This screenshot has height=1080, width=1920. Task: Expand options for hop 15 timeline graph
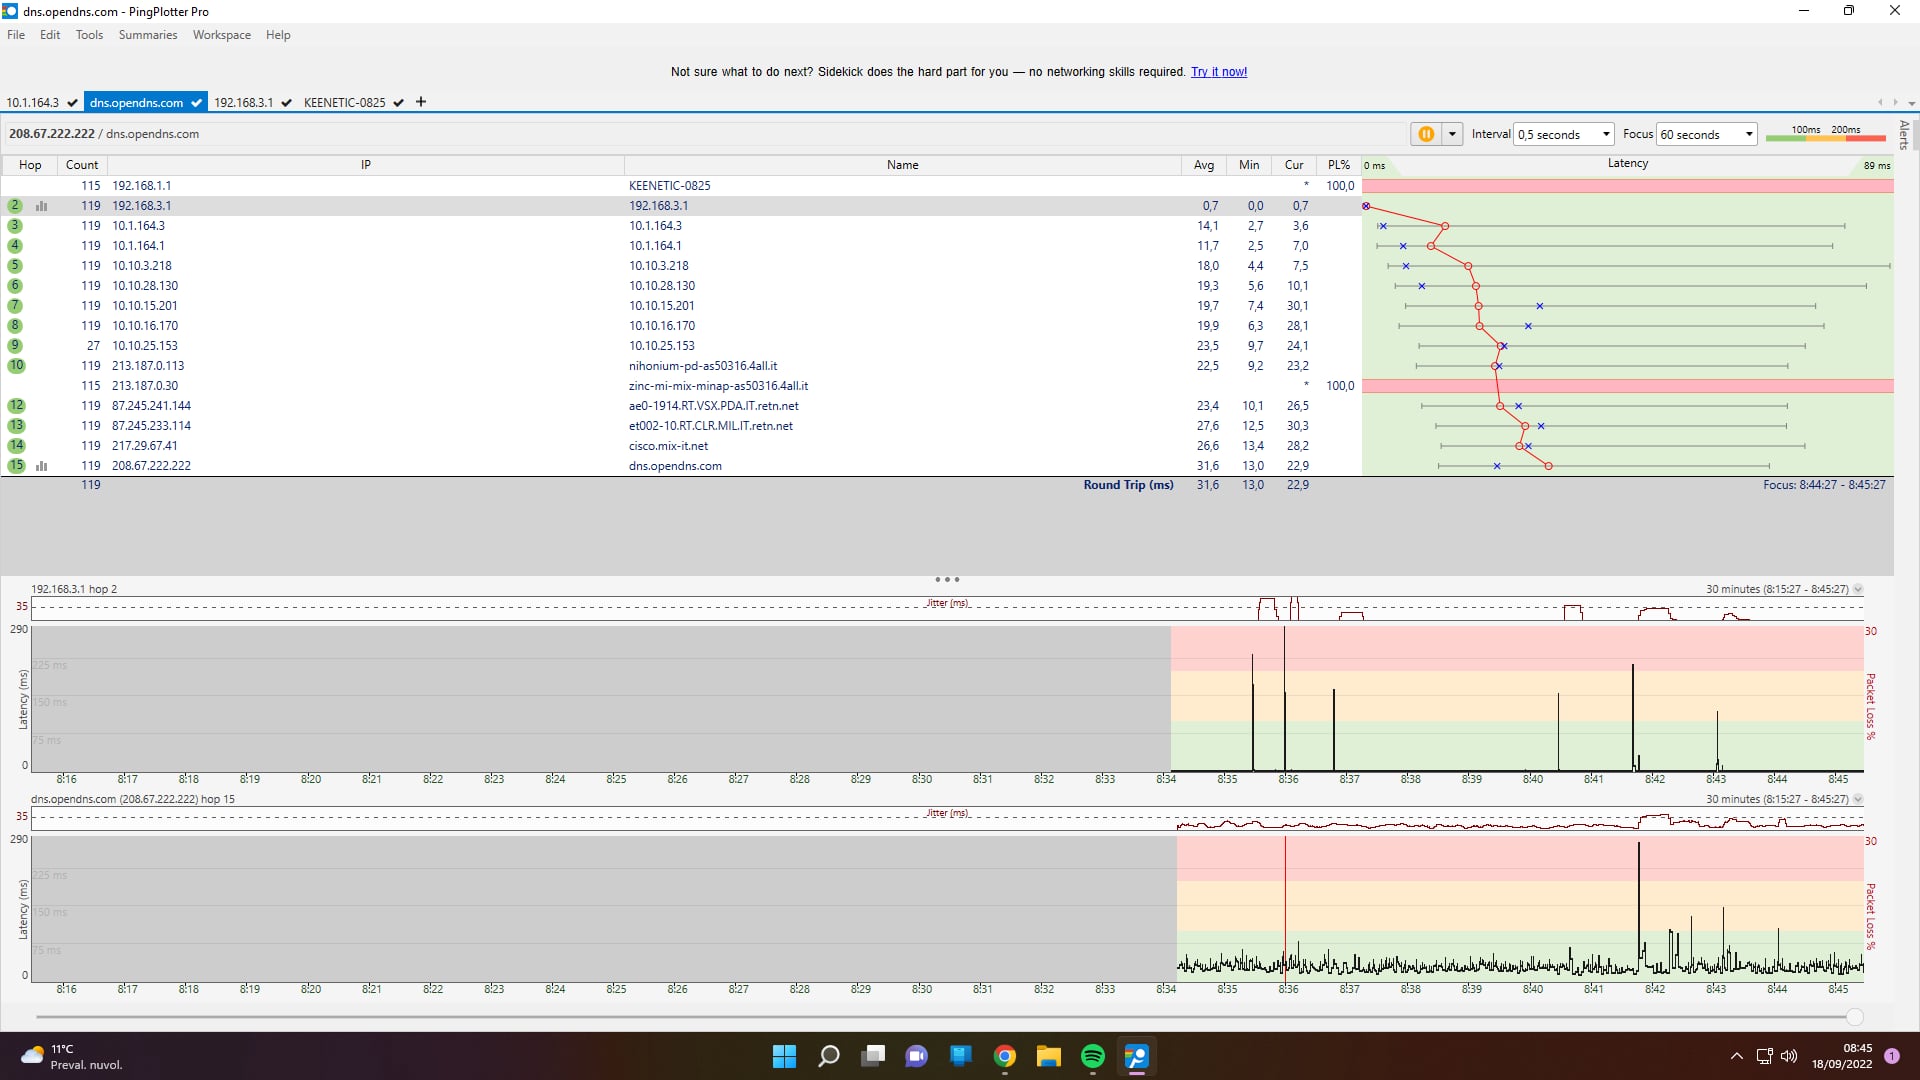coord(1858,800)
